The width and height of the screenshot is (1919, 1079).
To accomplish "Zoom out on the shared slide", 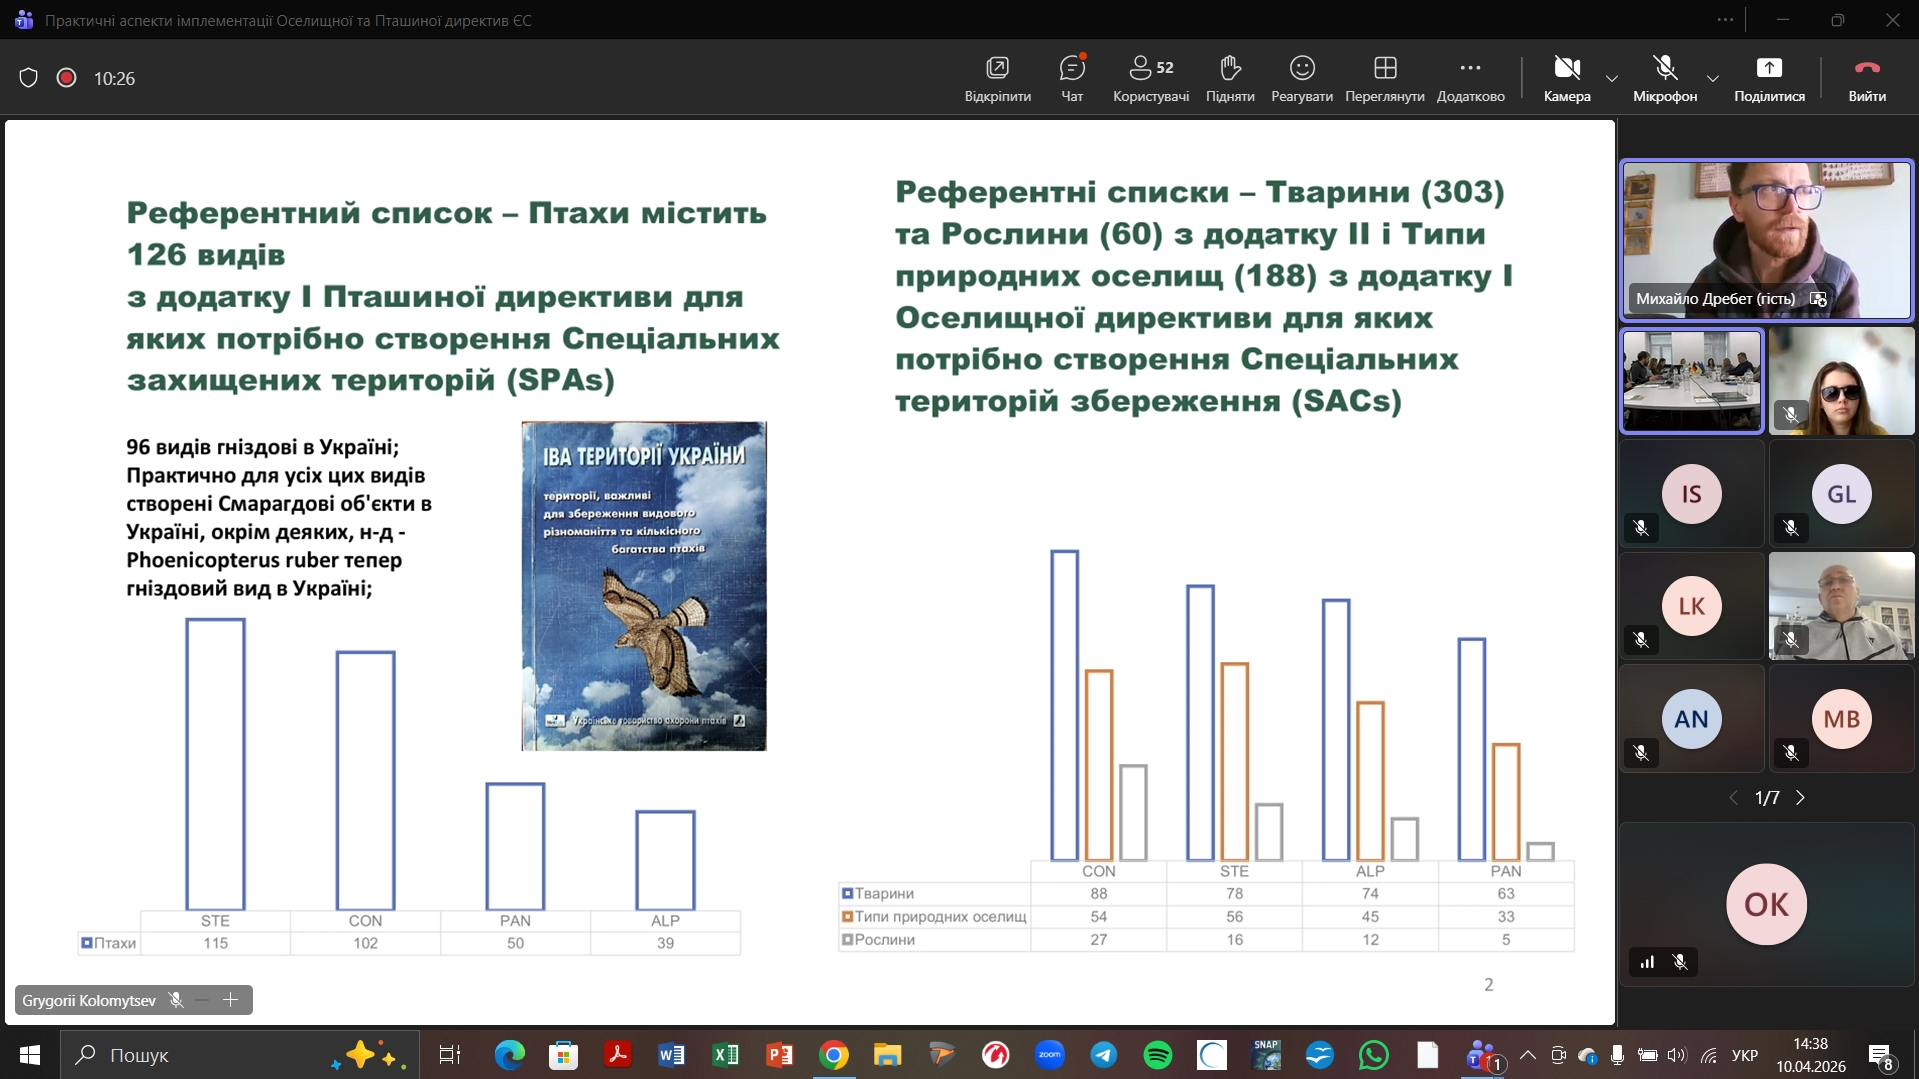I will click(203, 1000).
